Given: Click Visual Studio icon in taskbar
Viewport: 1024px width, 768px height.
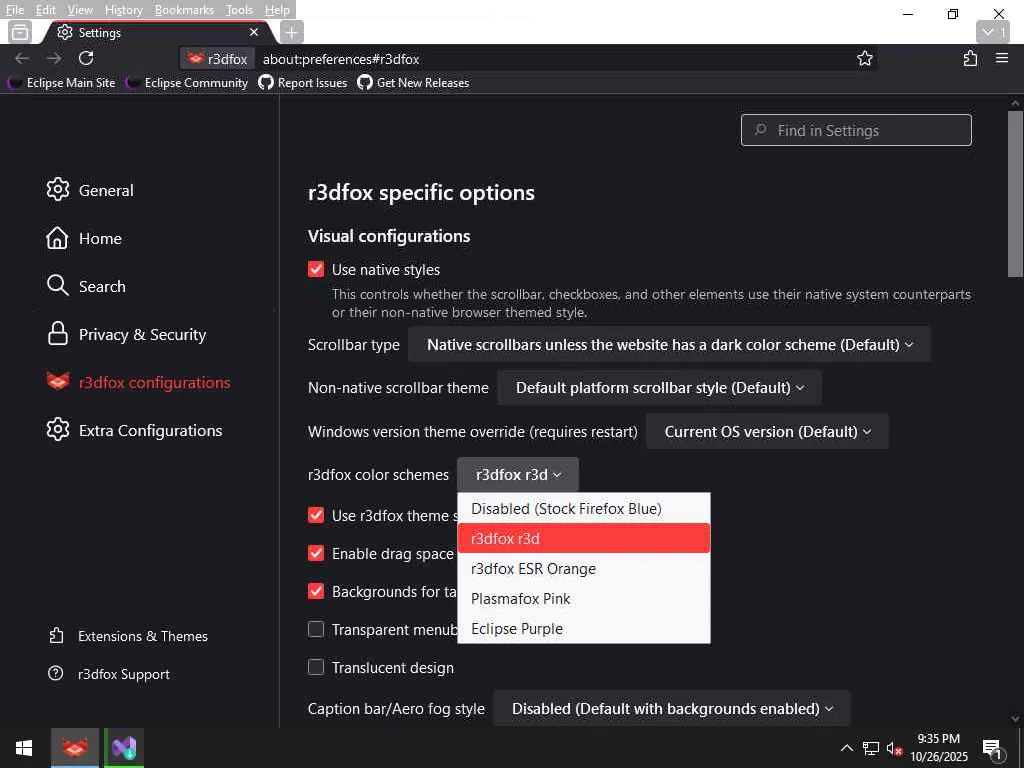Looking at the screenshot, I should [124, 748].
